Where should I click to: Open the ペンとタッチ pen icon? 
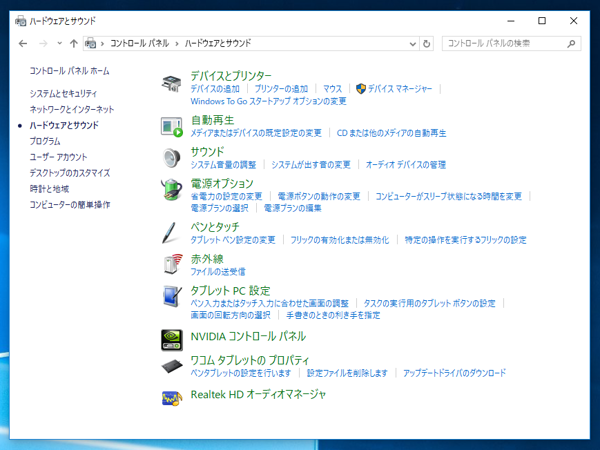pos(169,233)
